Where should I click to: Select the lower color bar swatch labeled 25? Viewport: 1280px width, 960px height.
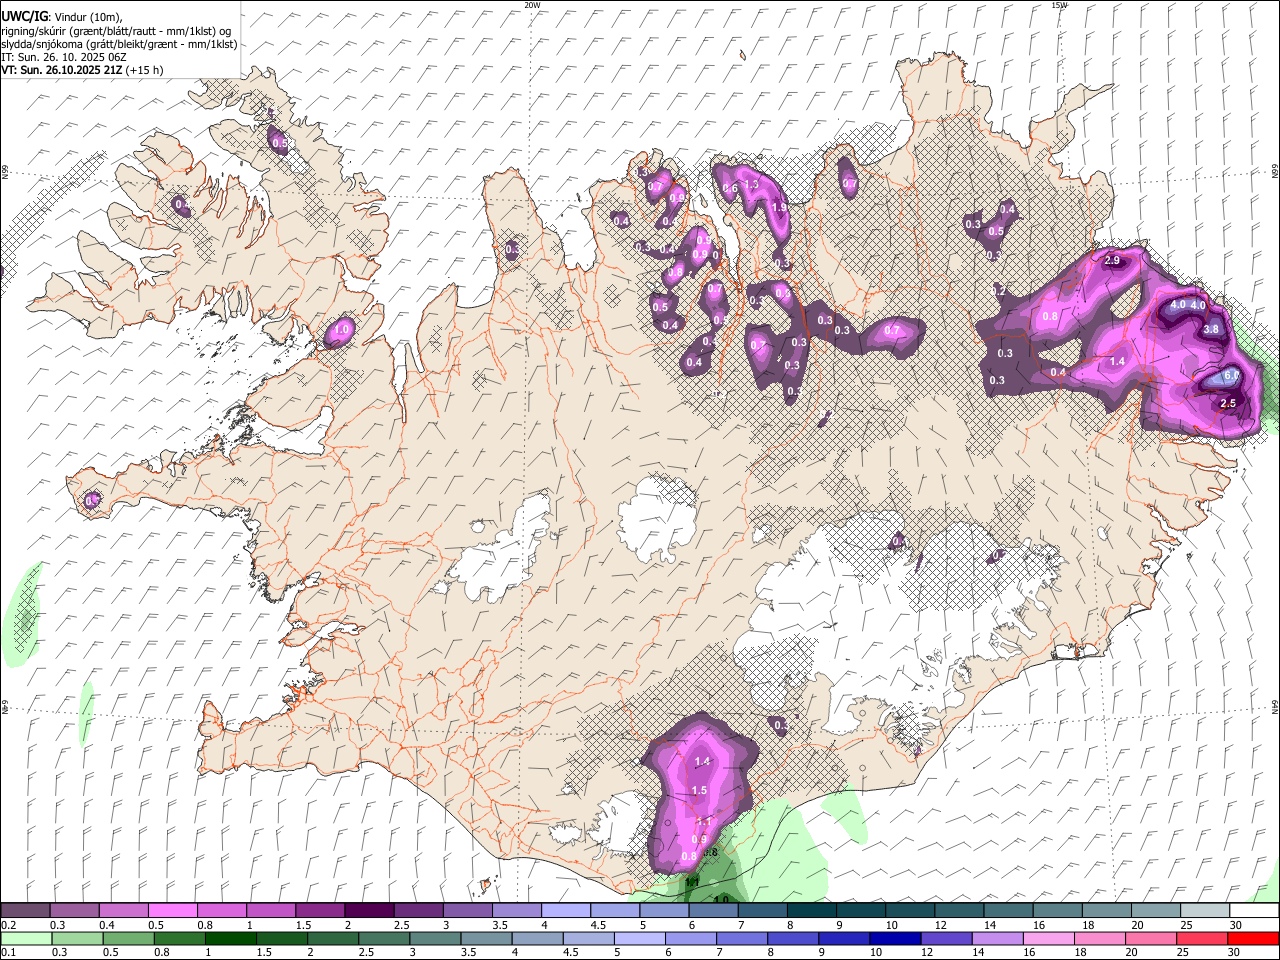click(x=1202, y=938)
